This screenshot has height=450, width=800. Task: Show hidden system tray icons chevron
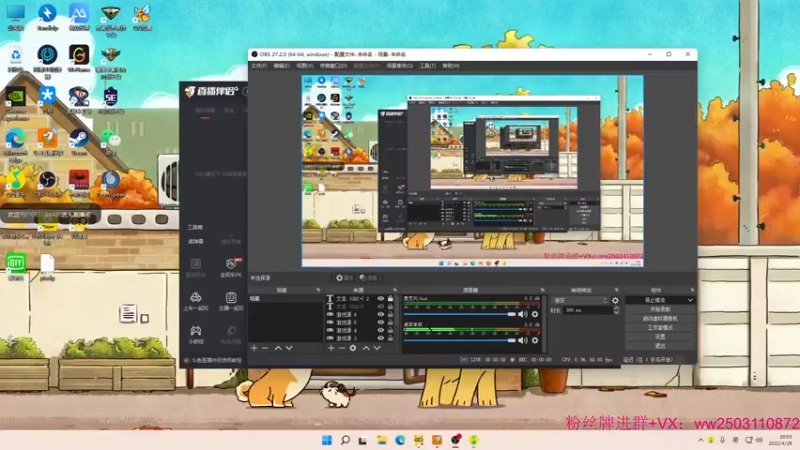coord(701,440)
